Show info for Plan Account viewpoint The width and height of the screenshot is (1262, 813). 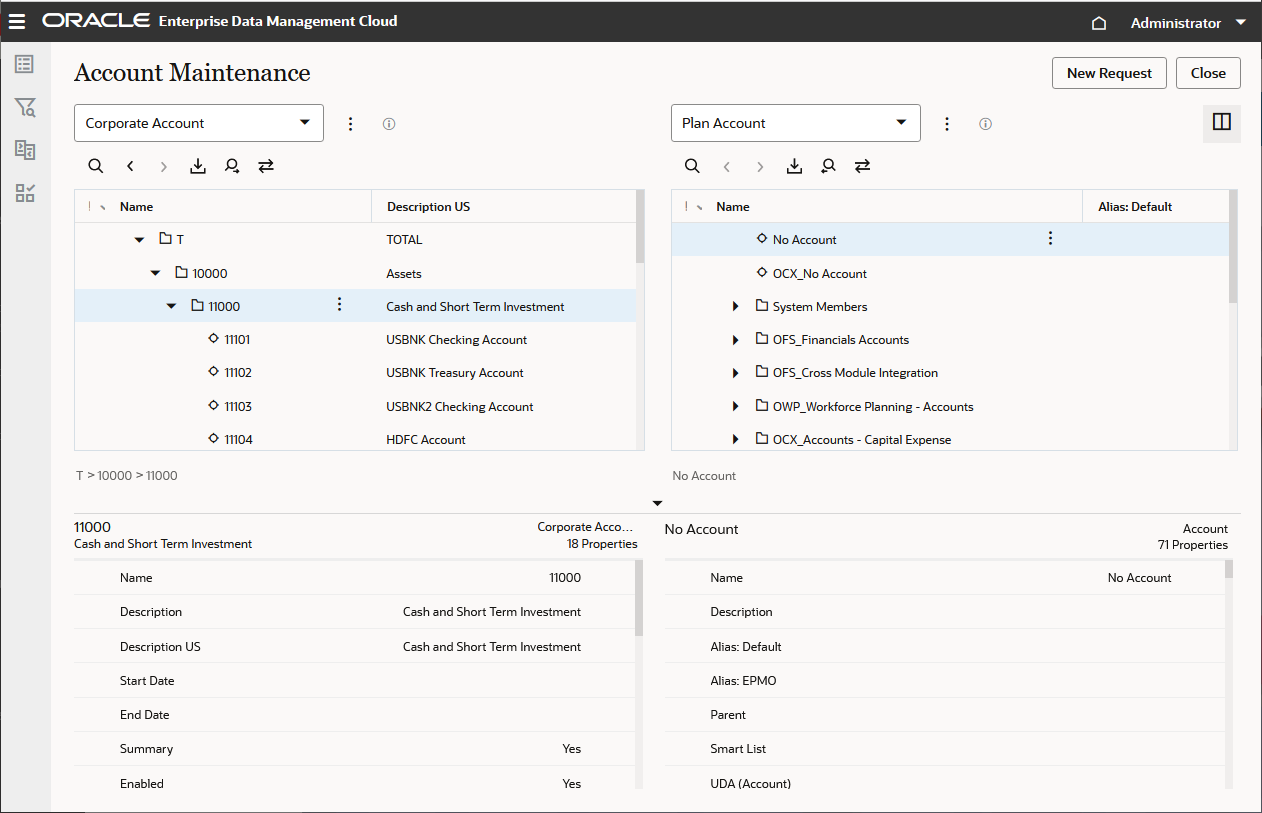click(x=985, y=124)
